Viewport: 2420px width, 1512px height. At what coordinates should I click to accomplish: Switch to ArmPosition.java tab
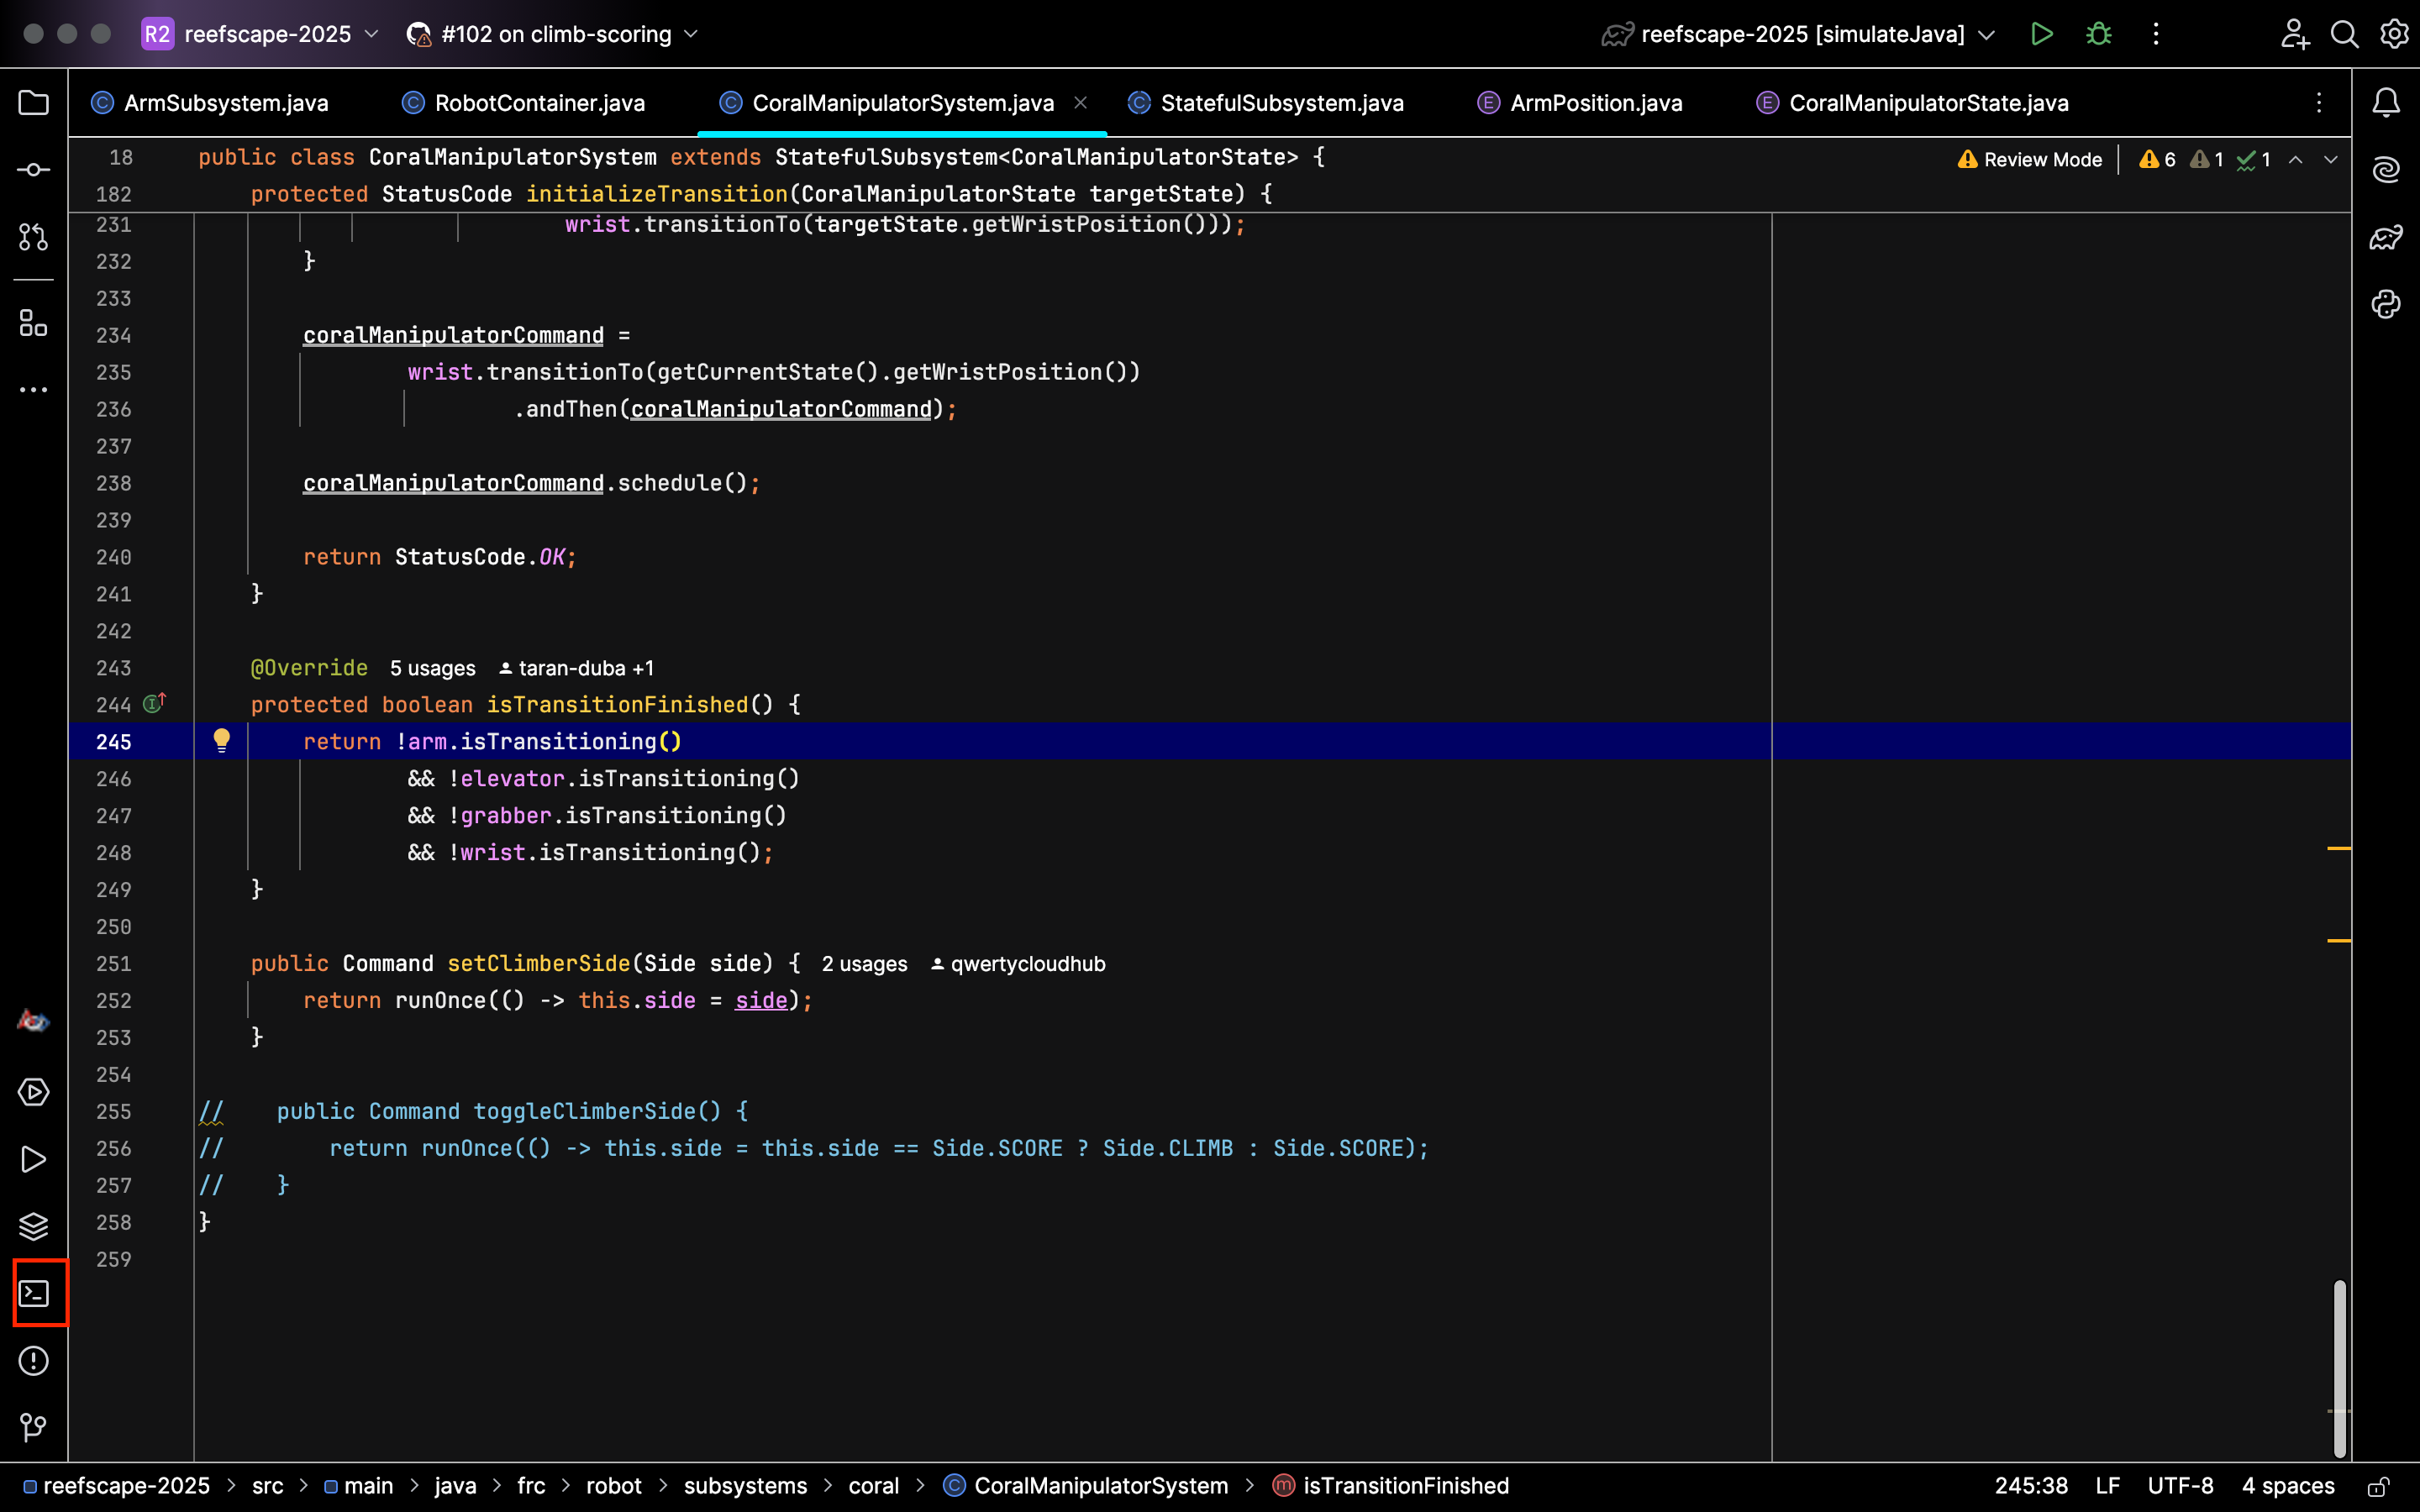[1580, 103]
